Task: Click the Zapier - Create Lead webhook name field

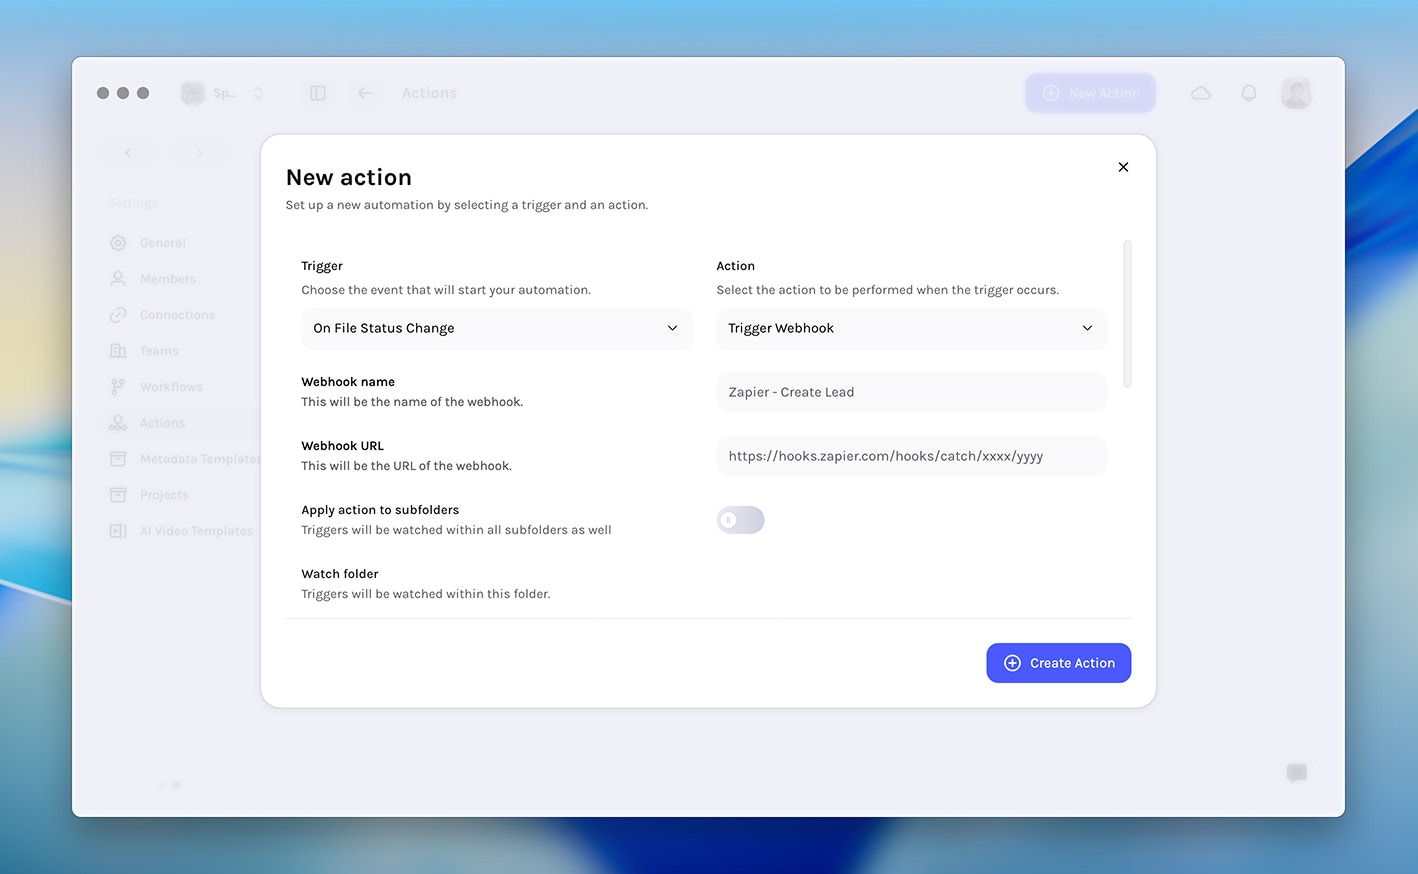Action: coord(911,391)
